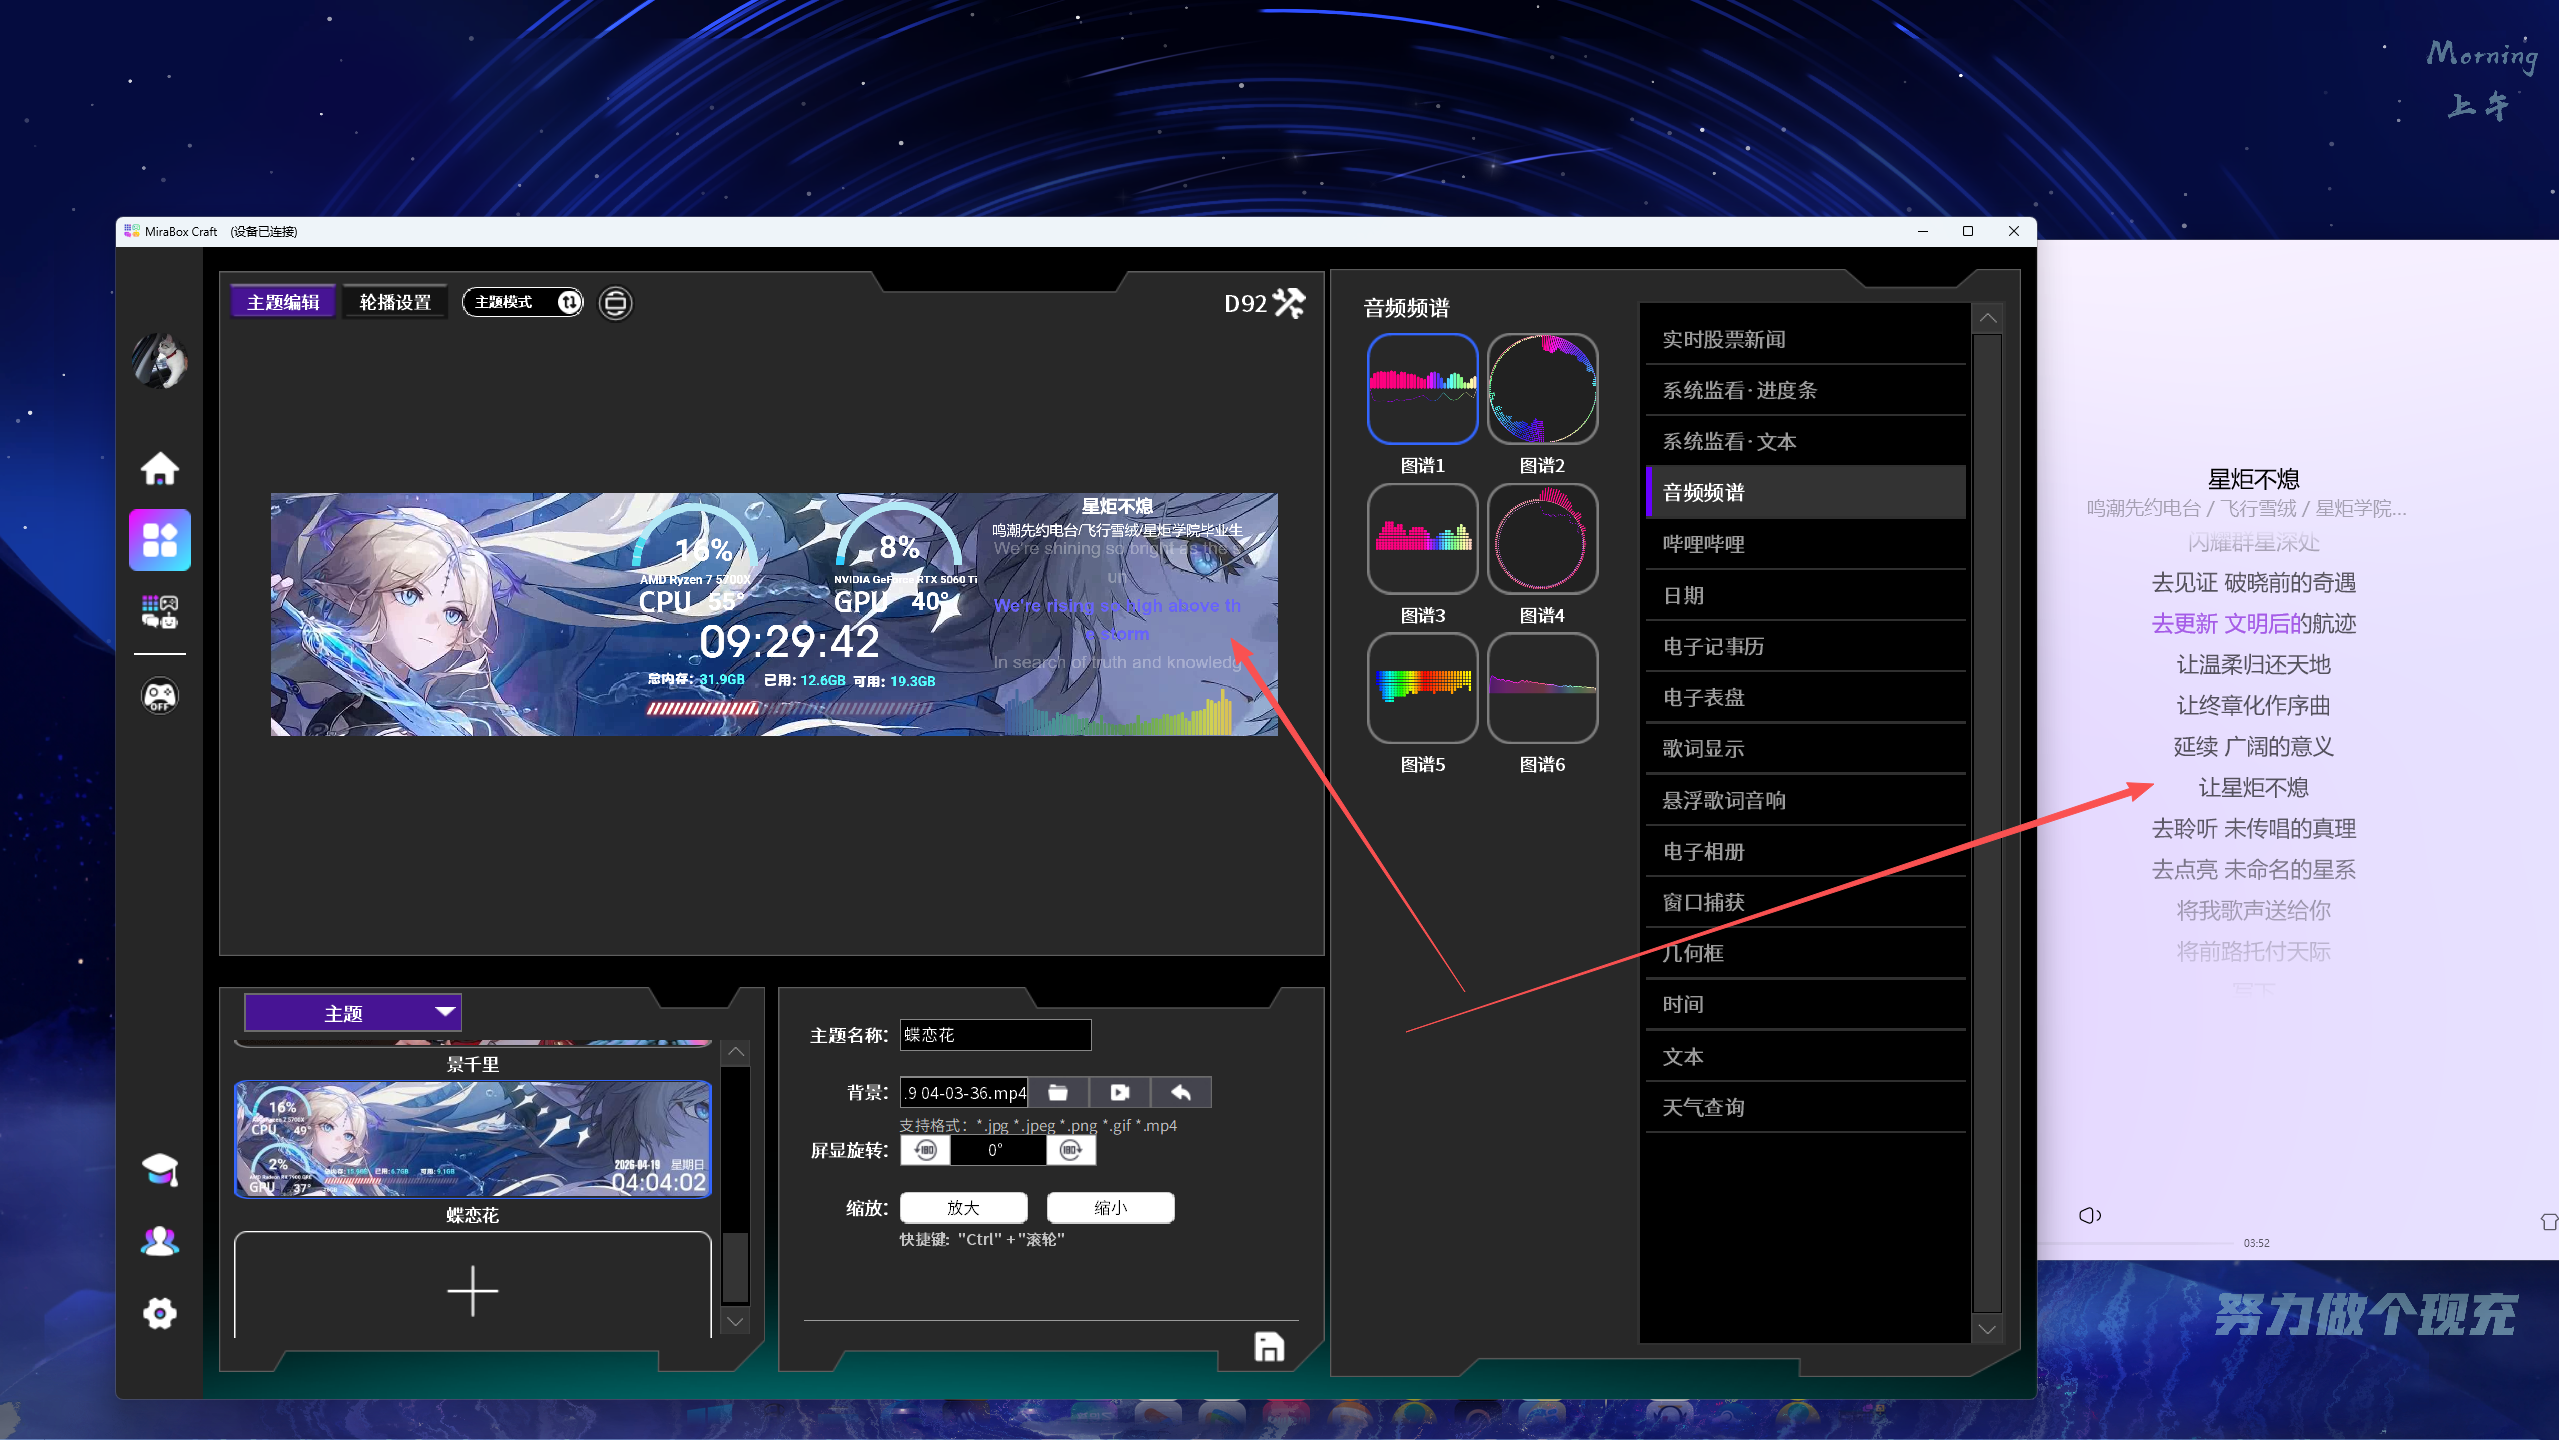
Task: Open the user account icon in sidebar
Action: click(160, 1241)
